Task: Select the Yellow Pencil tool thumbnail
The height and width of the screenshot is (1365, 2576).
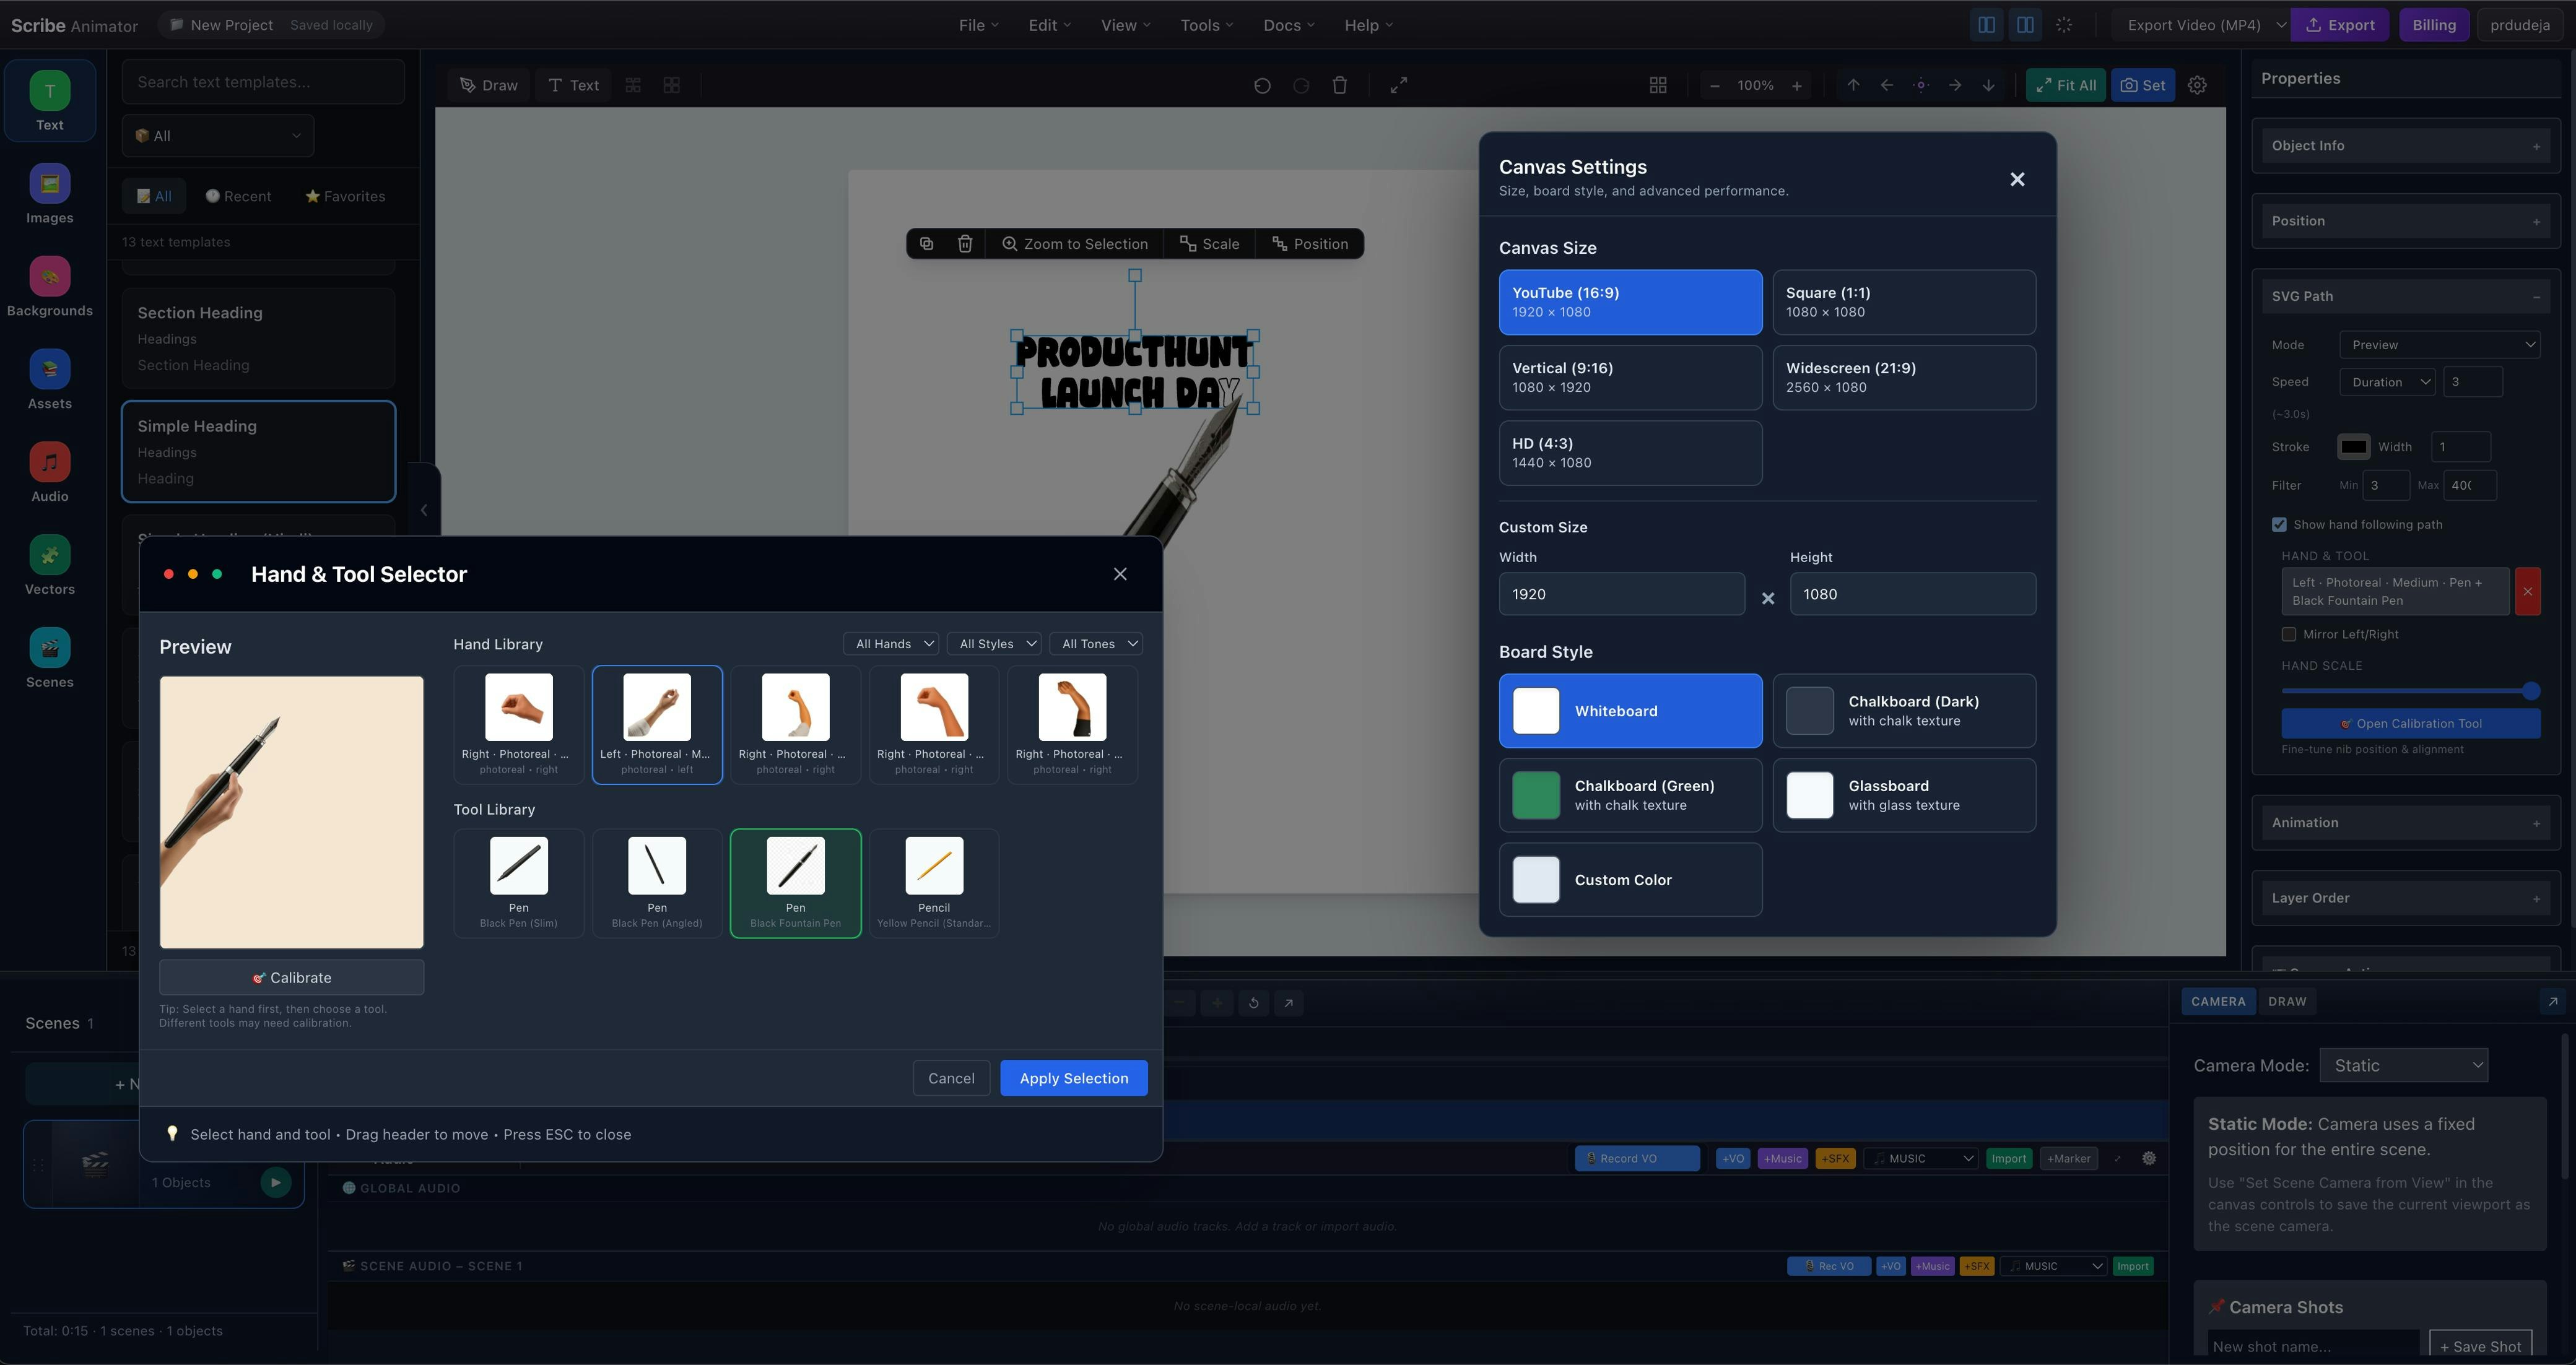Action: pyautogui.click(x=933, y=866)
